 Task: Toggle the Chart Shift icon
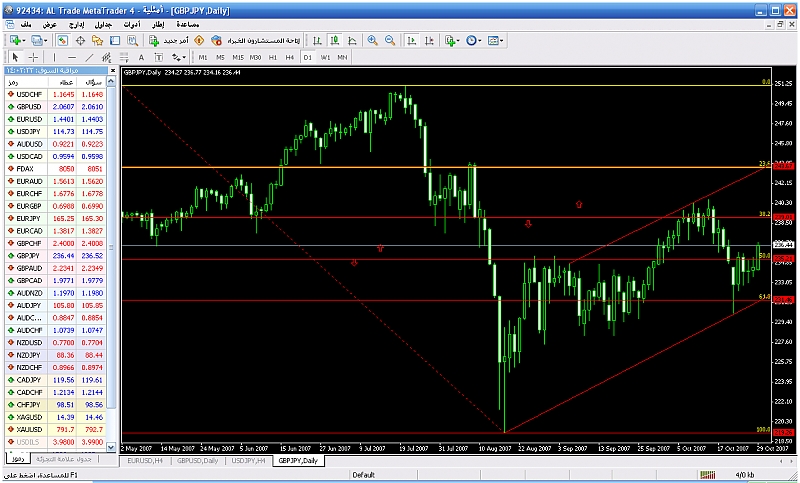pos(429,40)
